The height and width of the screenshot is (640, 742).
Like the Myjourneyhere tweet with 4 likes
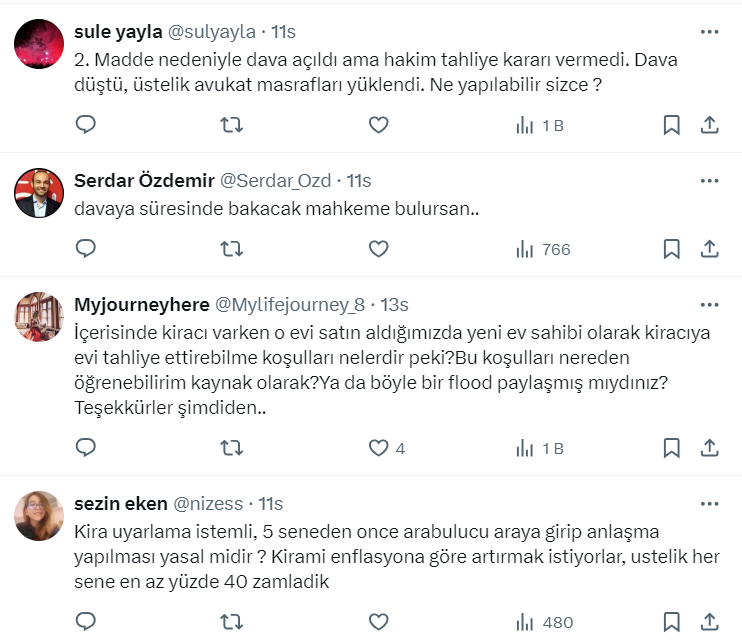point(378,448)
